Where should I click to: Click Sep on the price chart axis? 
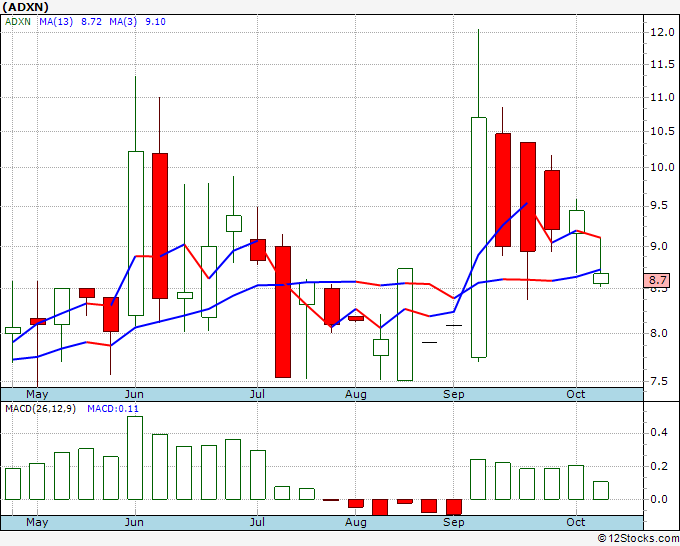tap(454, 394)
